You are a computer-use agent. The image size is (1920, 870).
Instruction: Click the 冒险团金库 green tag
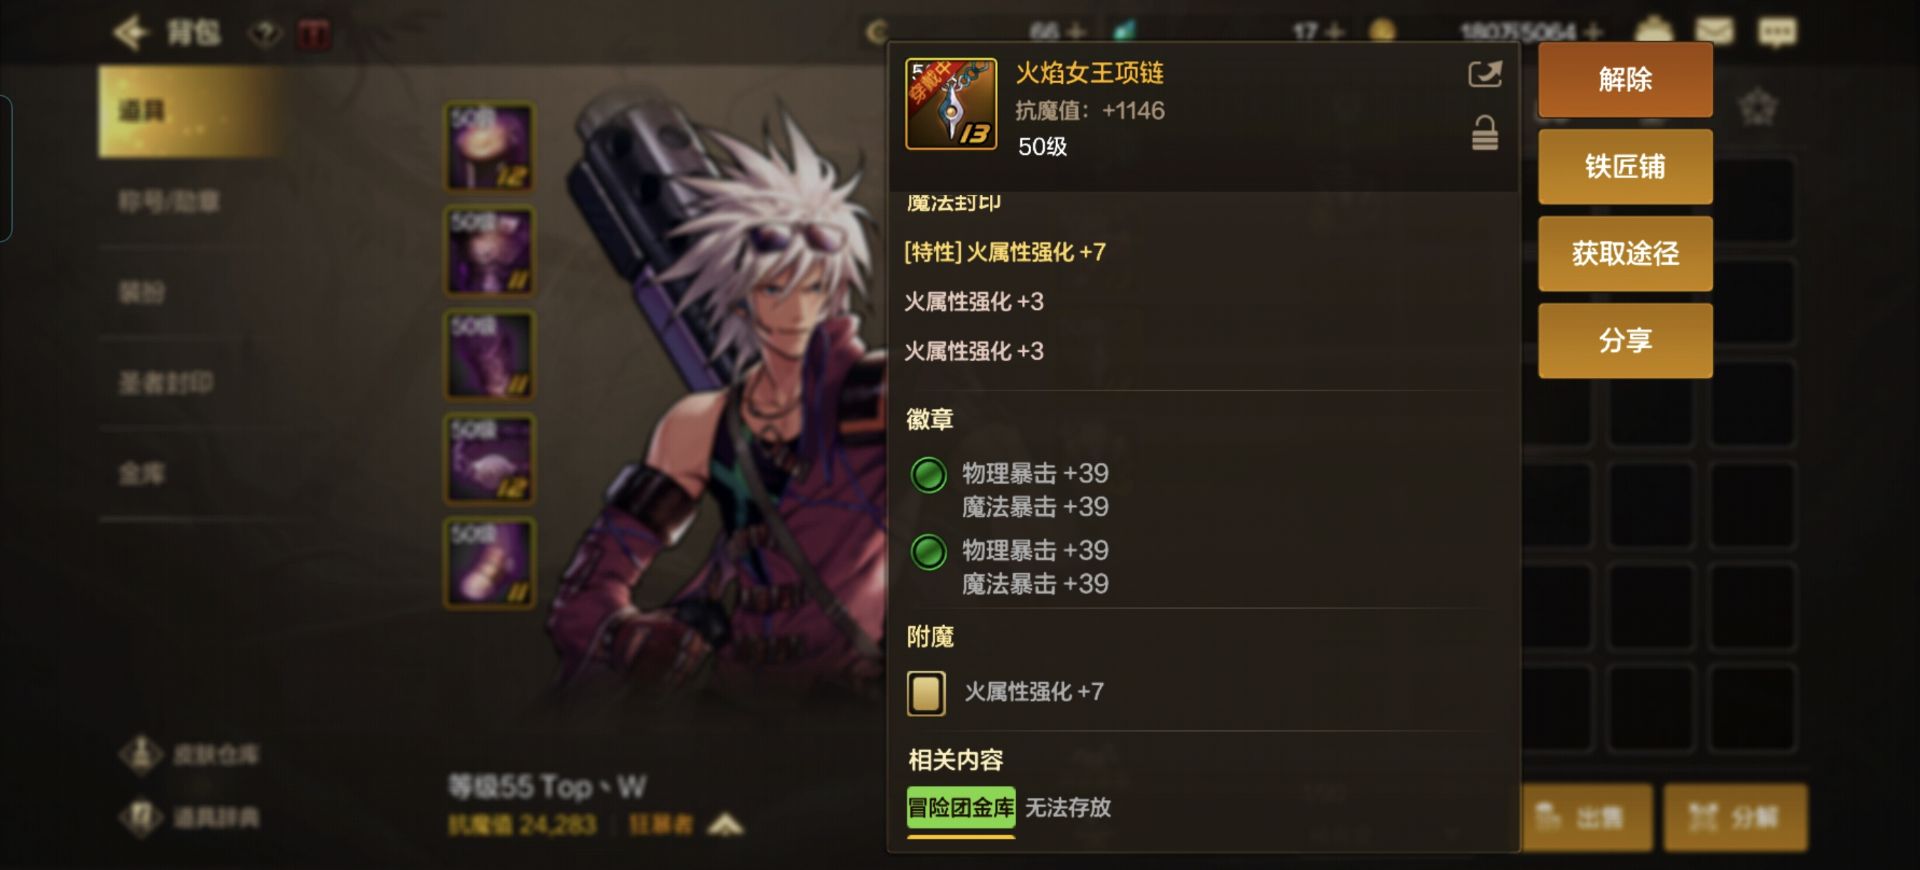(961, 807)
